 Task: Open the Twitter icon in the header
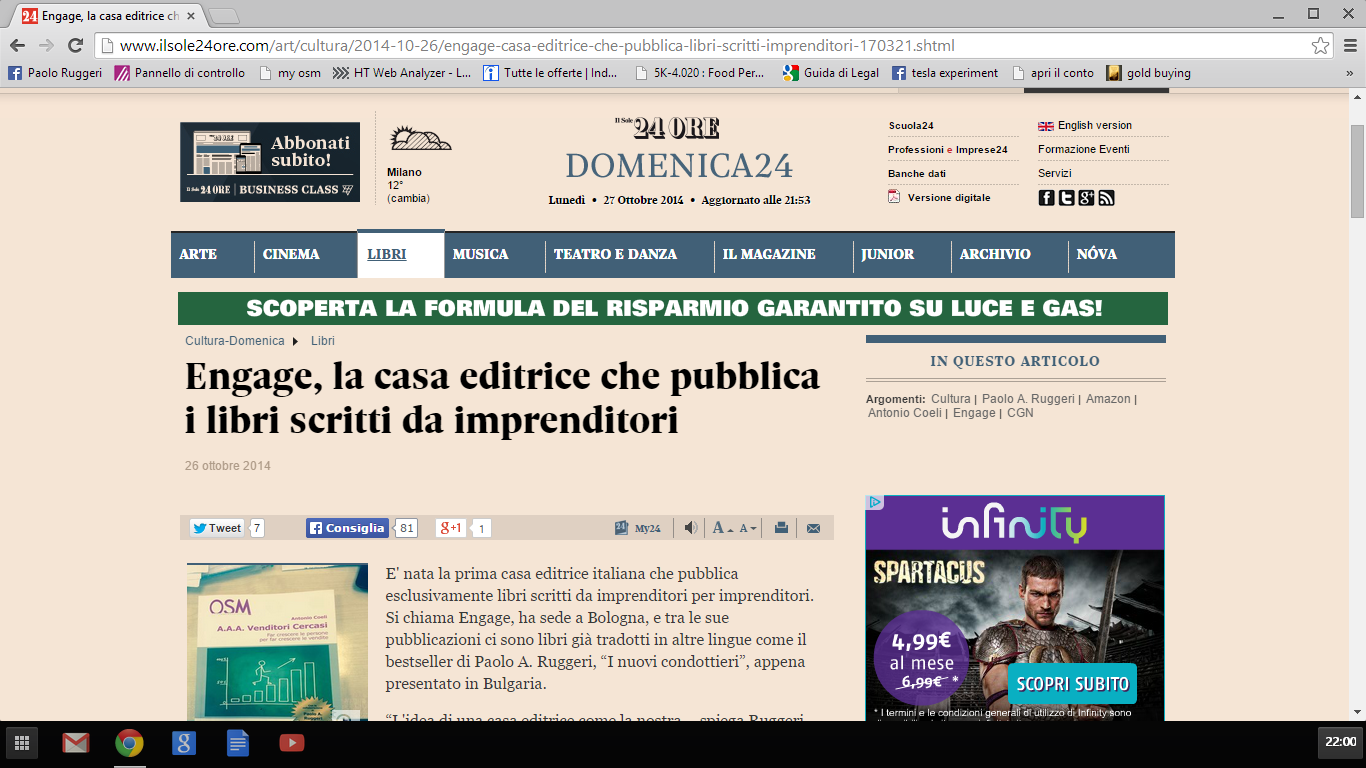[1067, 198]
